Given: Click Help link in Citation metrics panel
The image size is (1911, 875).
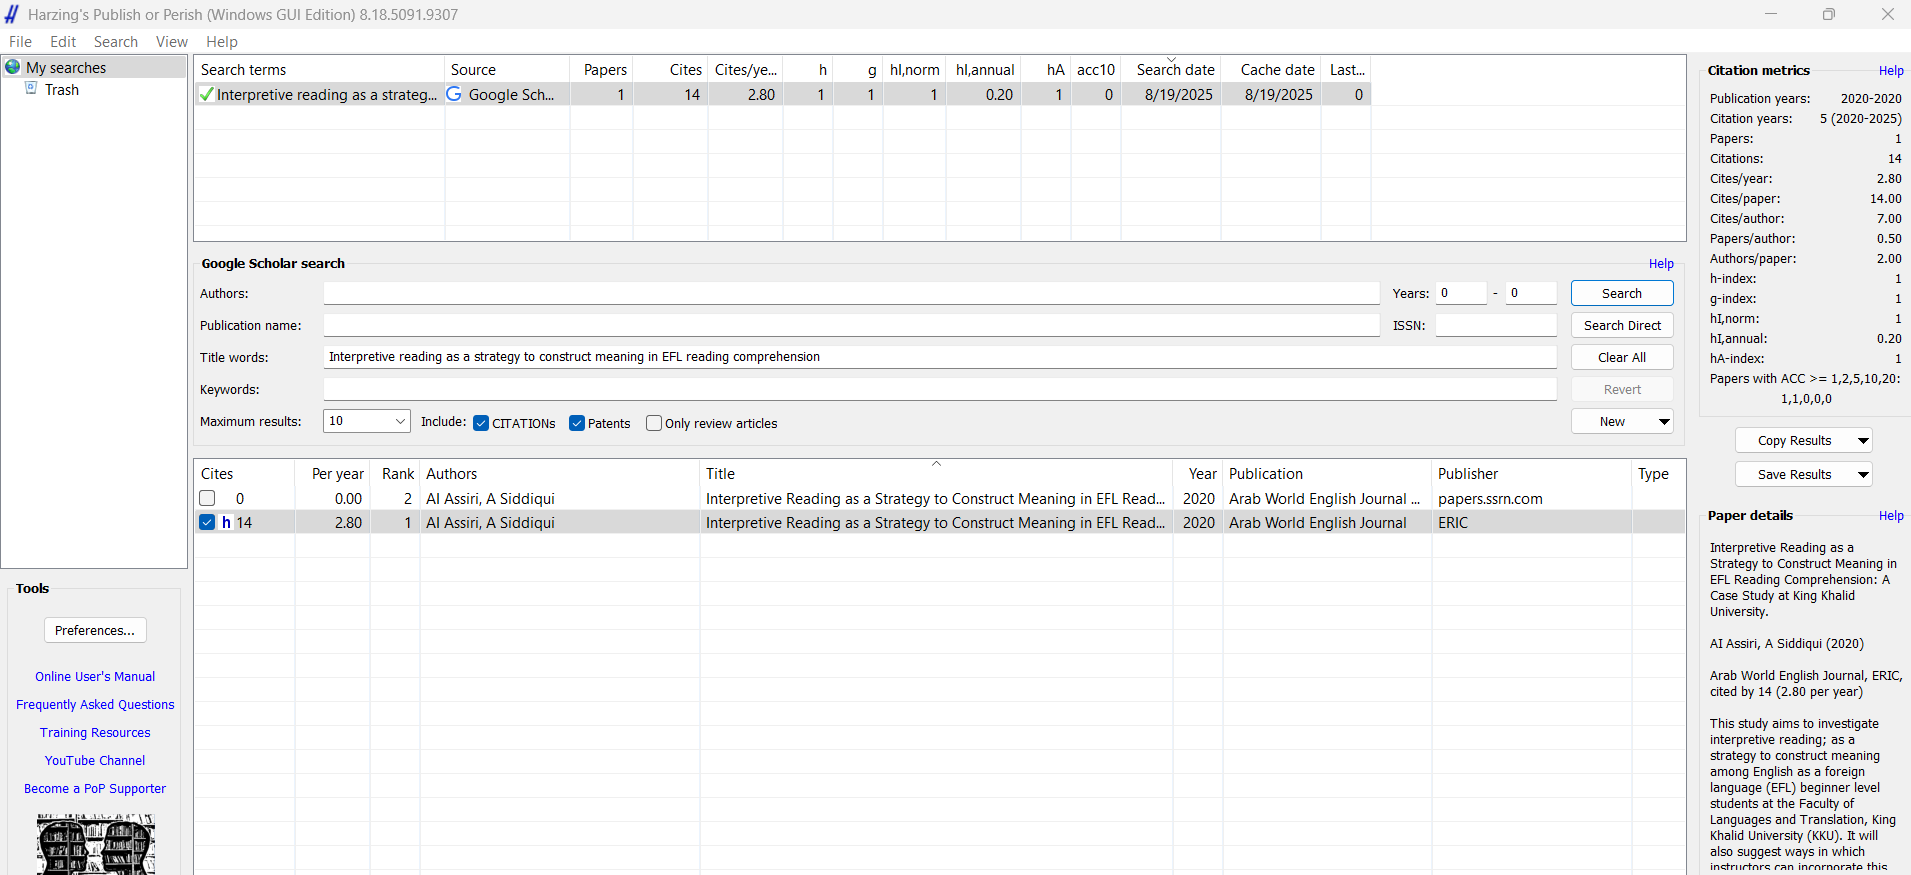Looking at the screenshot, I should 1891,71.
